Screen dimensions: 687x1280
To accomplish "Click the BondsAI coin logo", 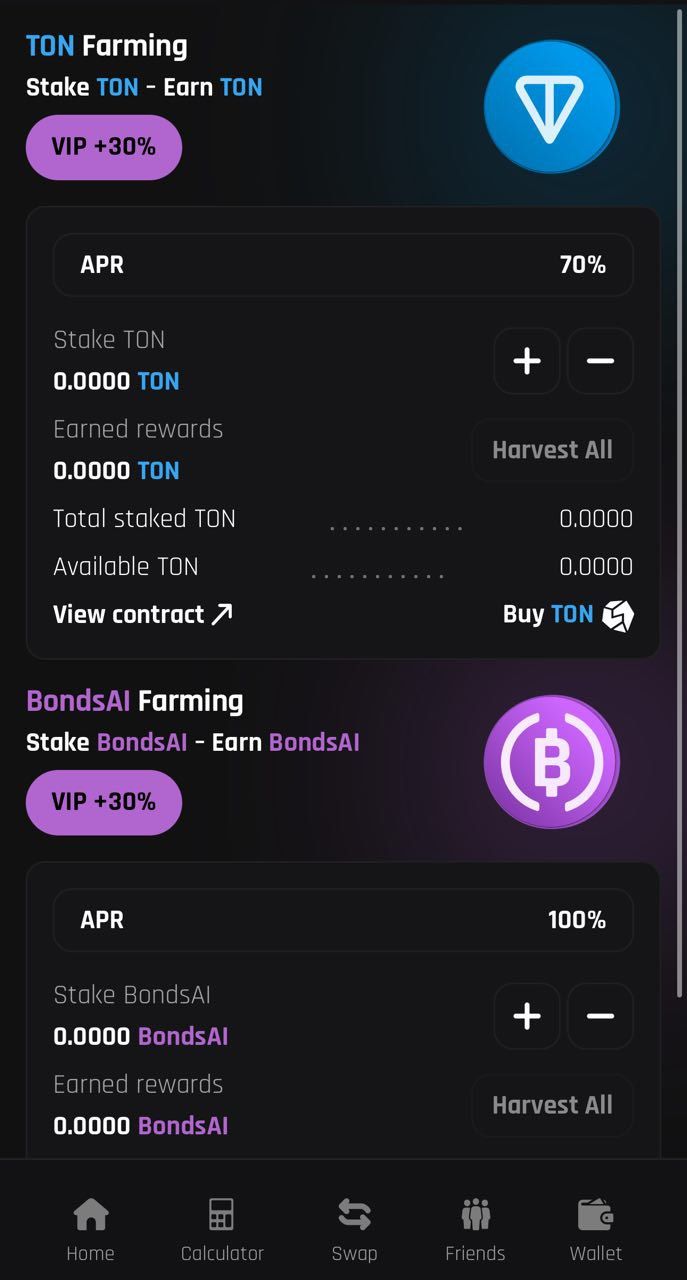I will [x=551, y=761].
